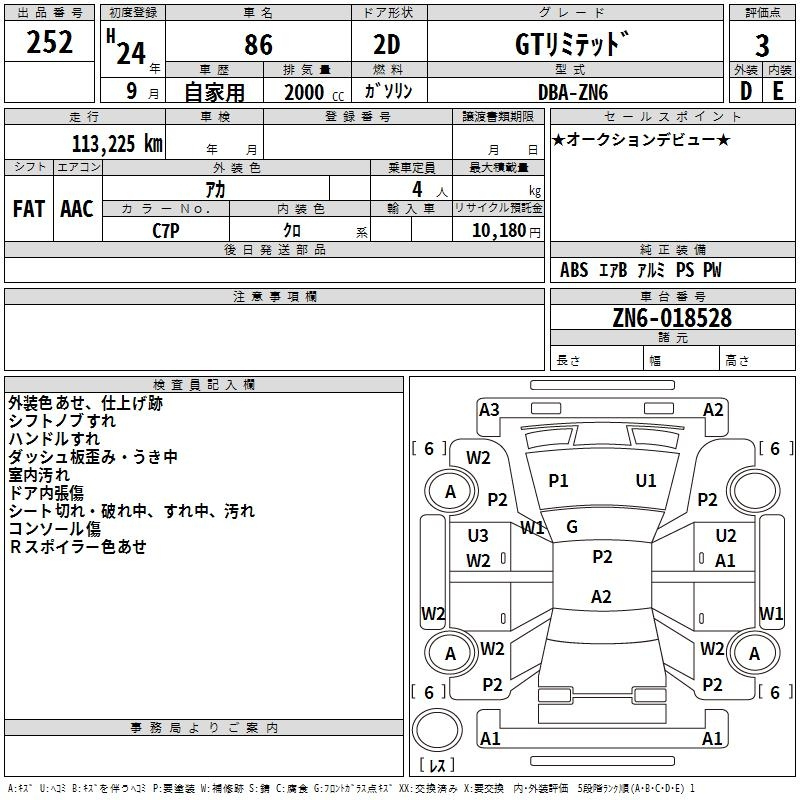This screenshot has width=800, height=800.
Task: Select the overall score 3
Action: point(762,45)
